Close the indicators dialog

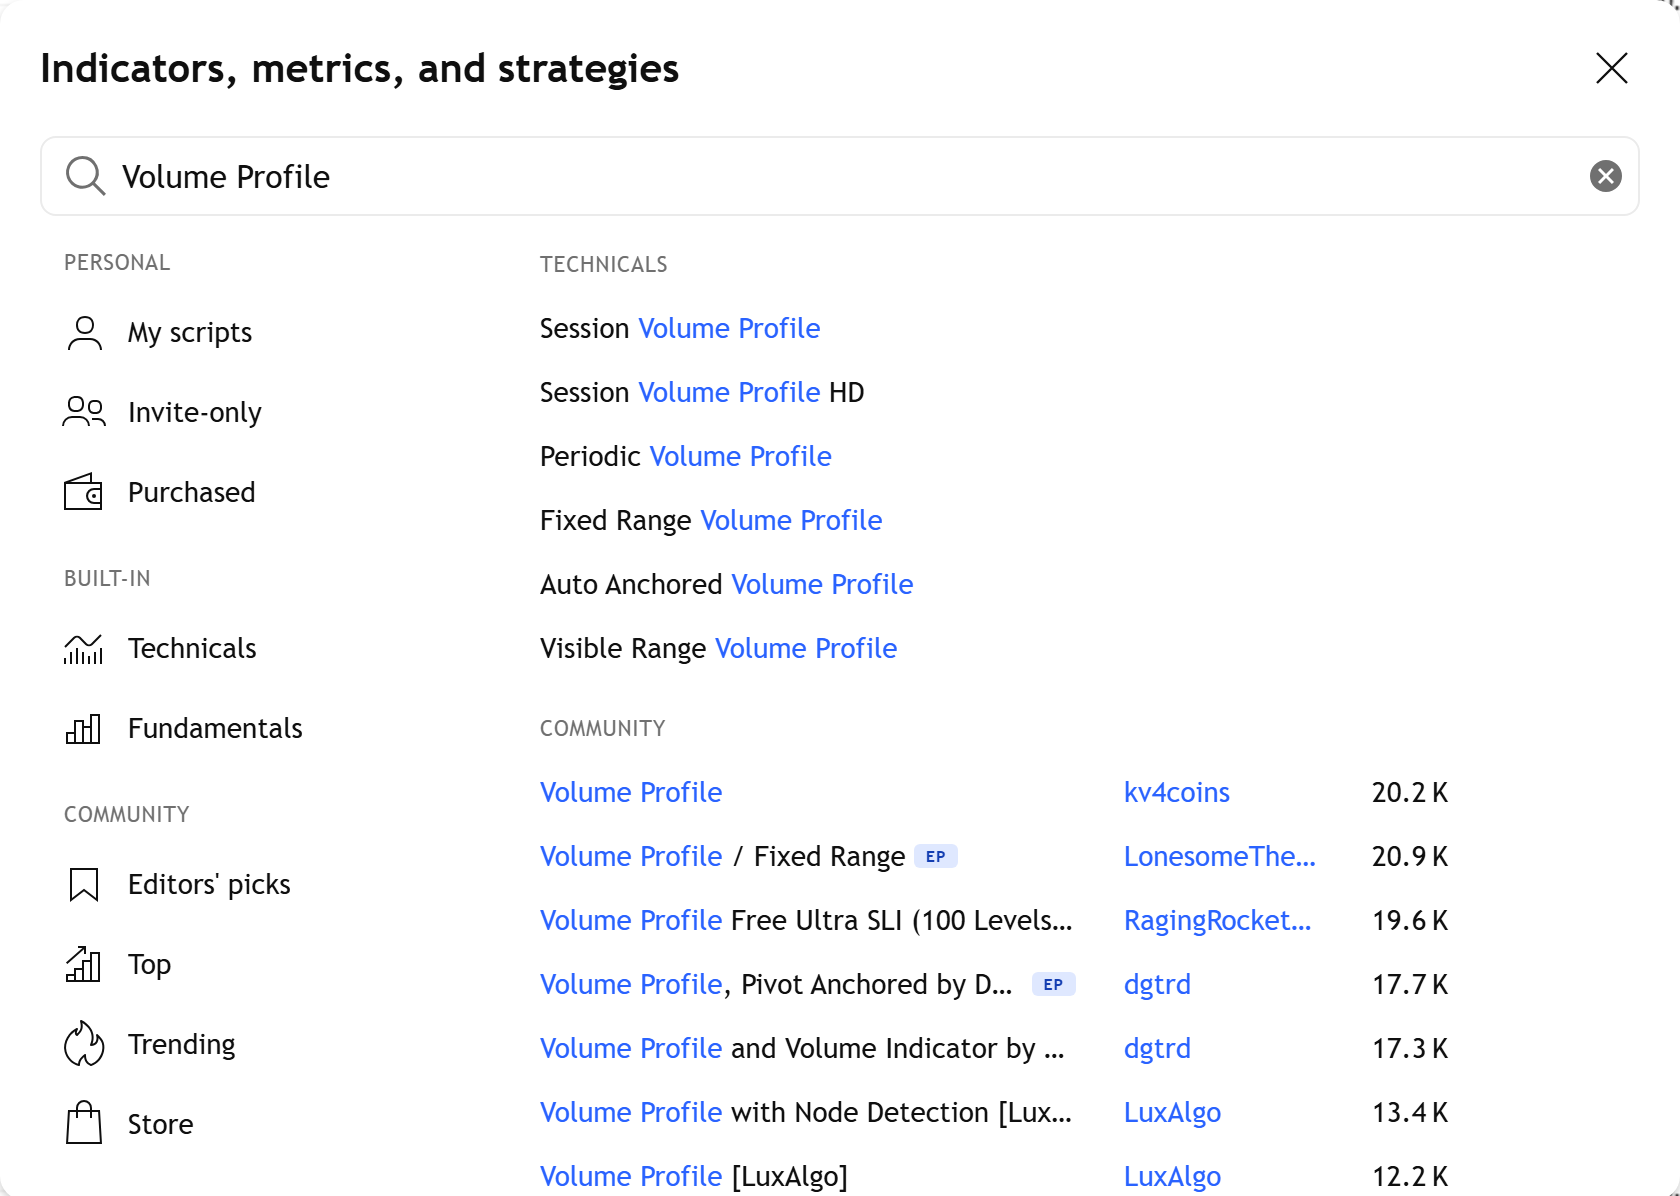point(1612,68)
